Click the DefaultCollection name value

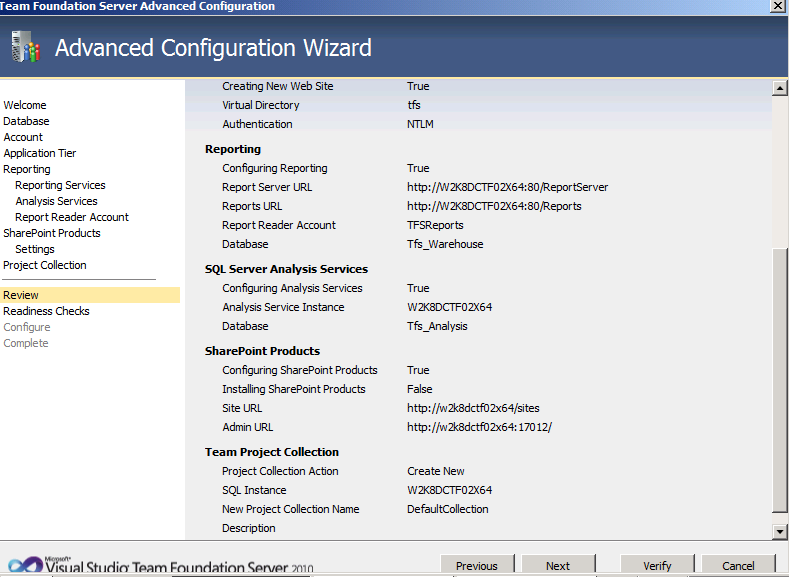(447, 509)
